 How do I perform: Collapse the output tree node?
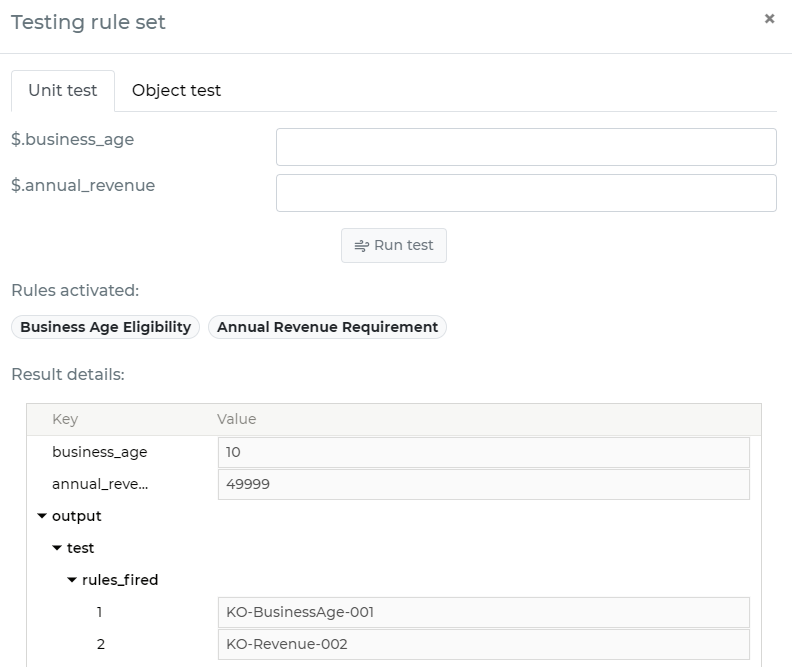pyautogui.click(x=42, y=516)
